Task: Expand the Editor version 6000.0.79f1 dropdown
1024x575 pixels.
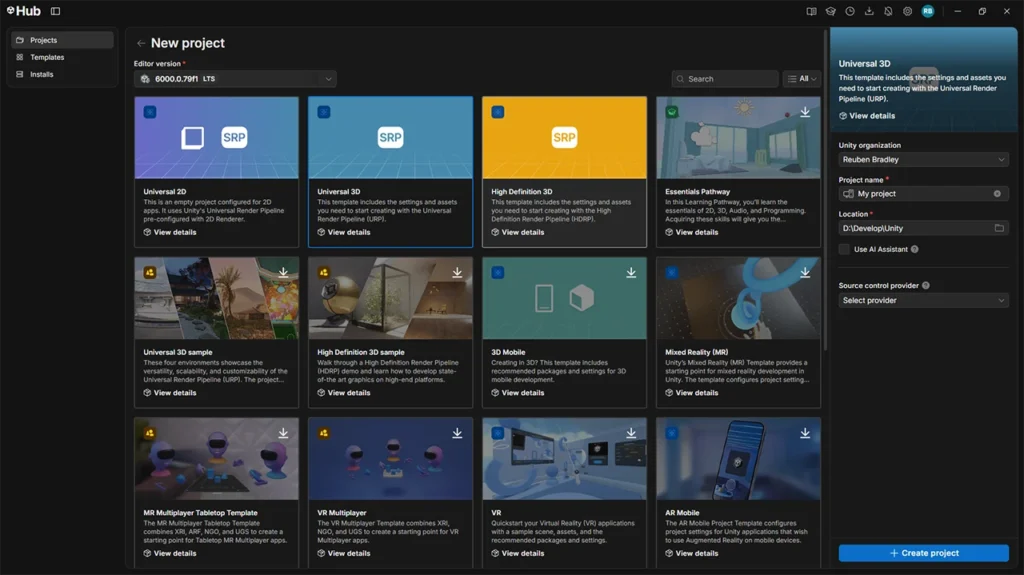Action: point(235,79)
